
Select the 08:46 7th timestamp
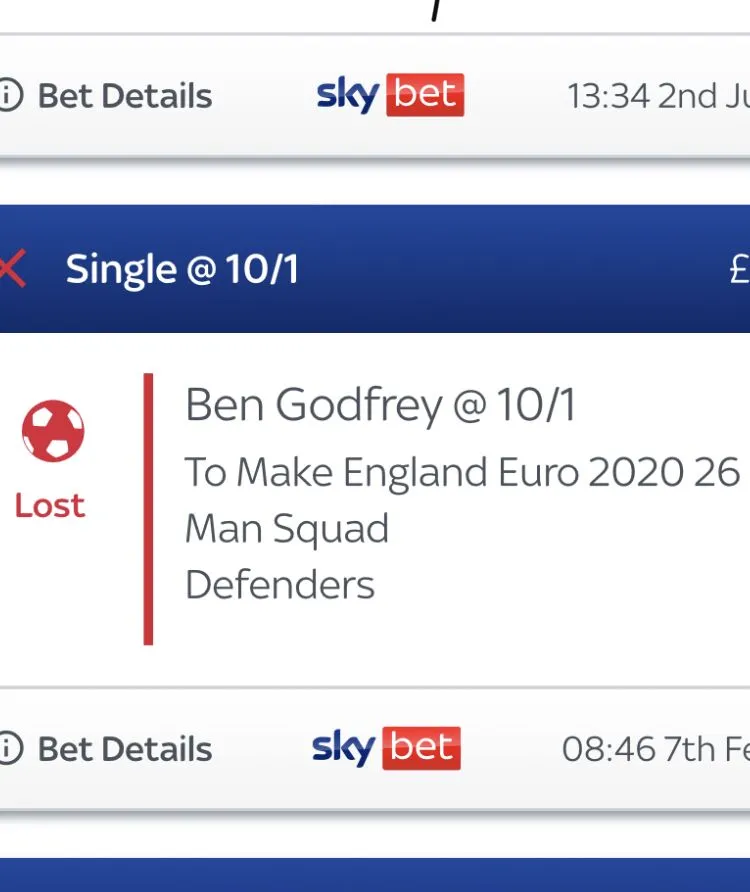[655, 749]
